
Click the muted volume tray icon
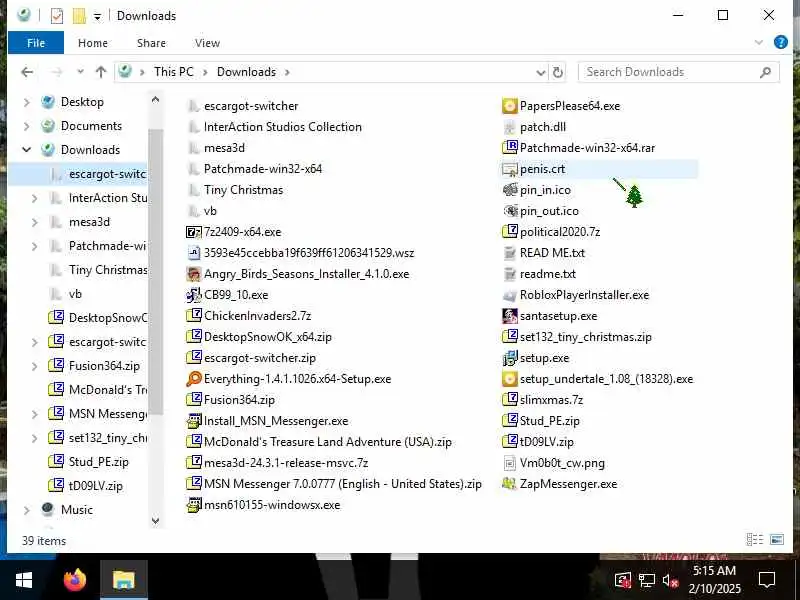(x=669, y=580)
